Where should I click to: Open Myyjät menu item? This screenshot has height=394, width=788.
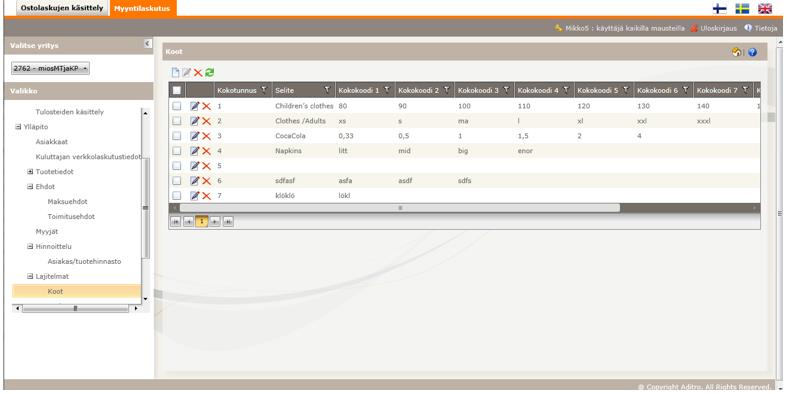(x=46, y=232)
